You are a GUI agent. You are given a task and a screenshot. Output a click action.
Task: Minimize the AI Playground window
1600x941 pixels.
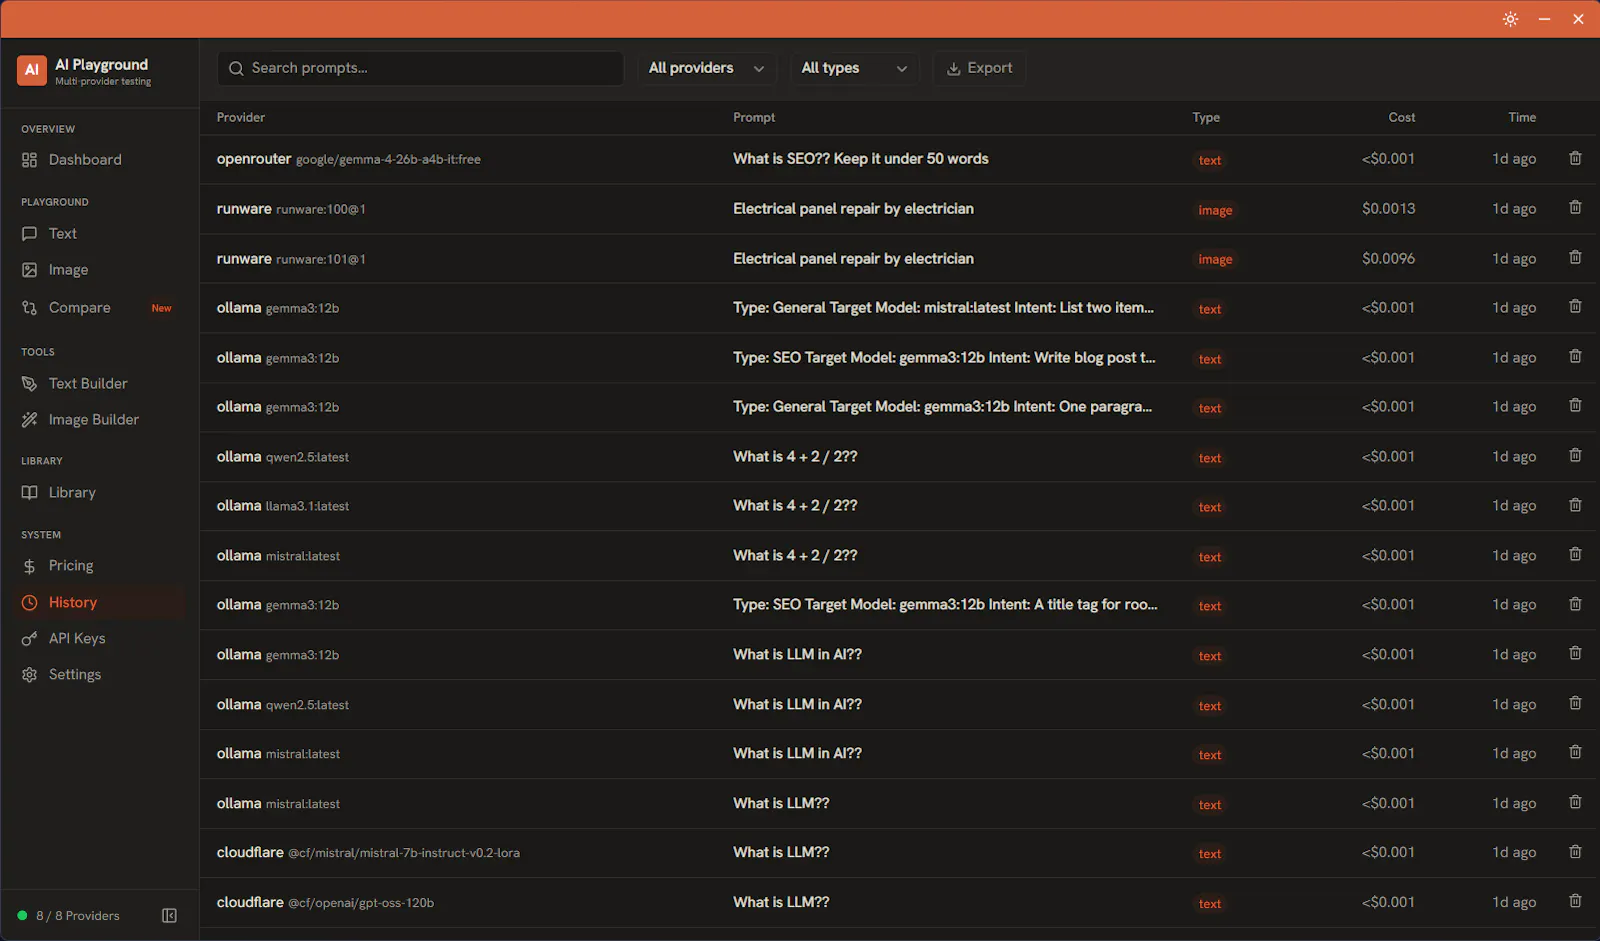pos(1544,19)
